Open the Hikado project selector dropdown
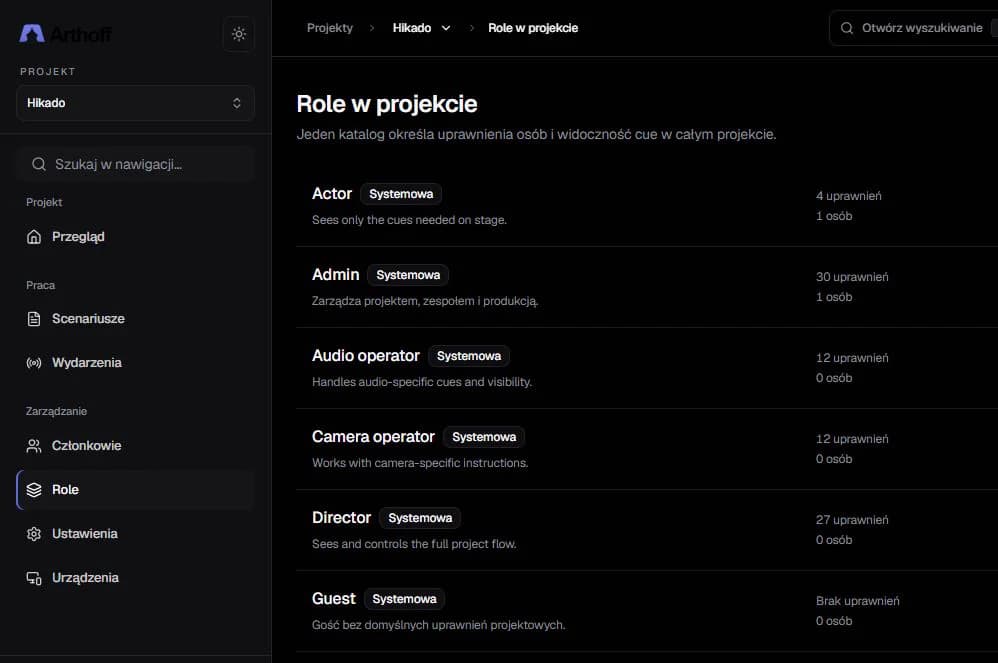Viewport: 998px width, 663px height. (x=136, y=103)
